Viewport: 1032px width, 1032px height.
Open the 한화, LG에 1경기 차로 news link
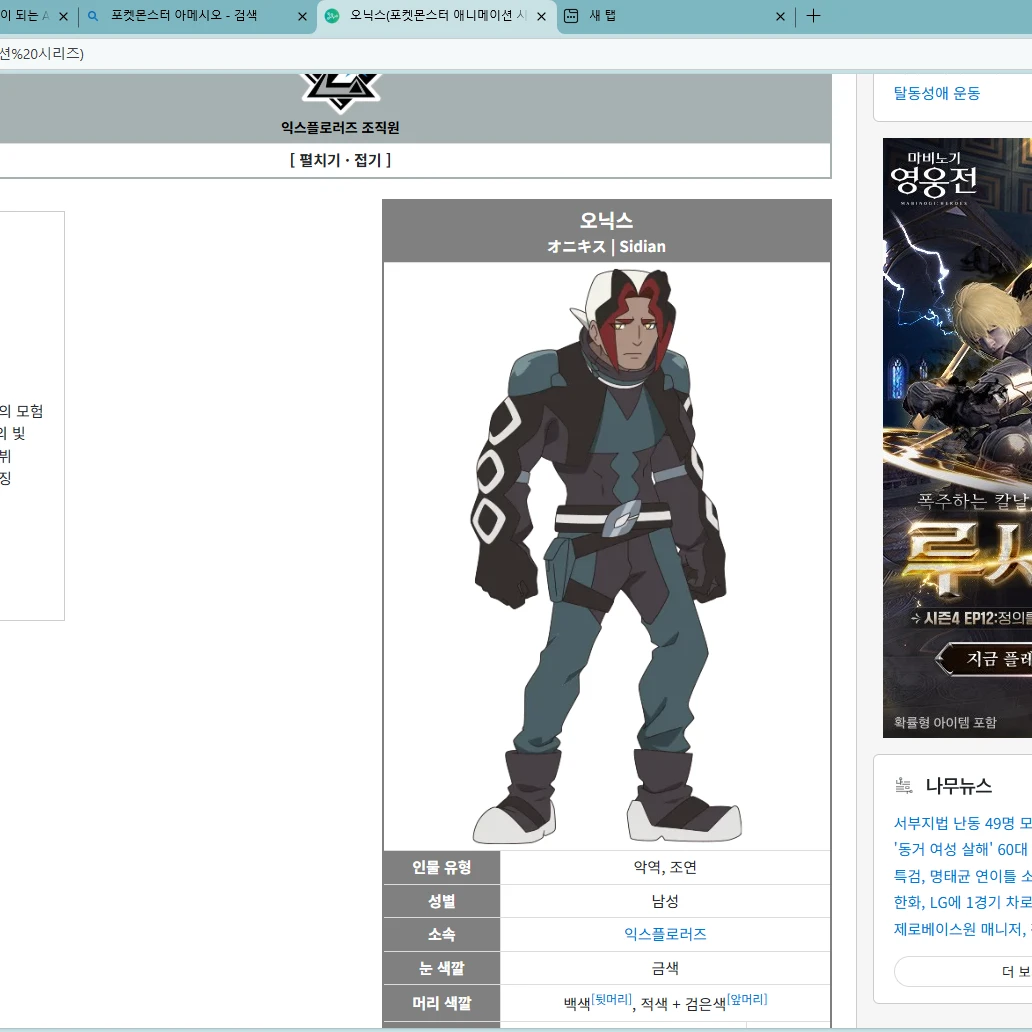962,902
